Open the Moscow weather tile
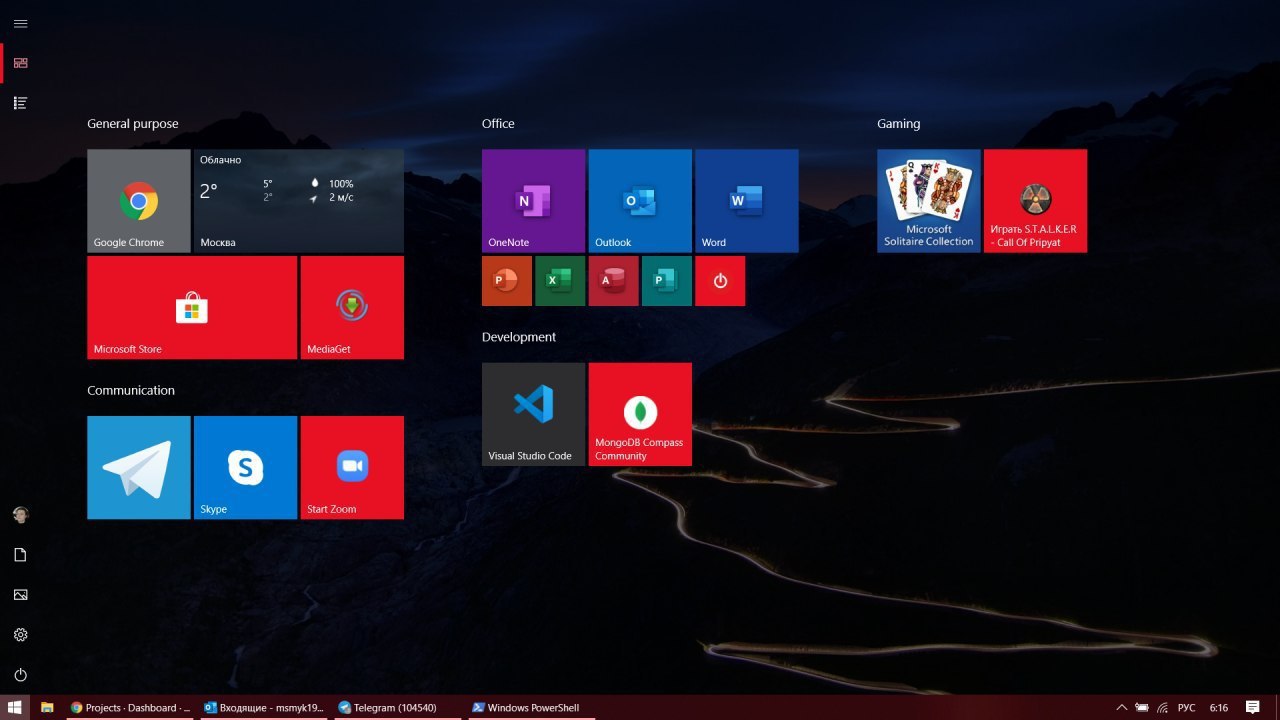Image resolution: width=1280 pixels, height=720 pixels. (299, 201)
